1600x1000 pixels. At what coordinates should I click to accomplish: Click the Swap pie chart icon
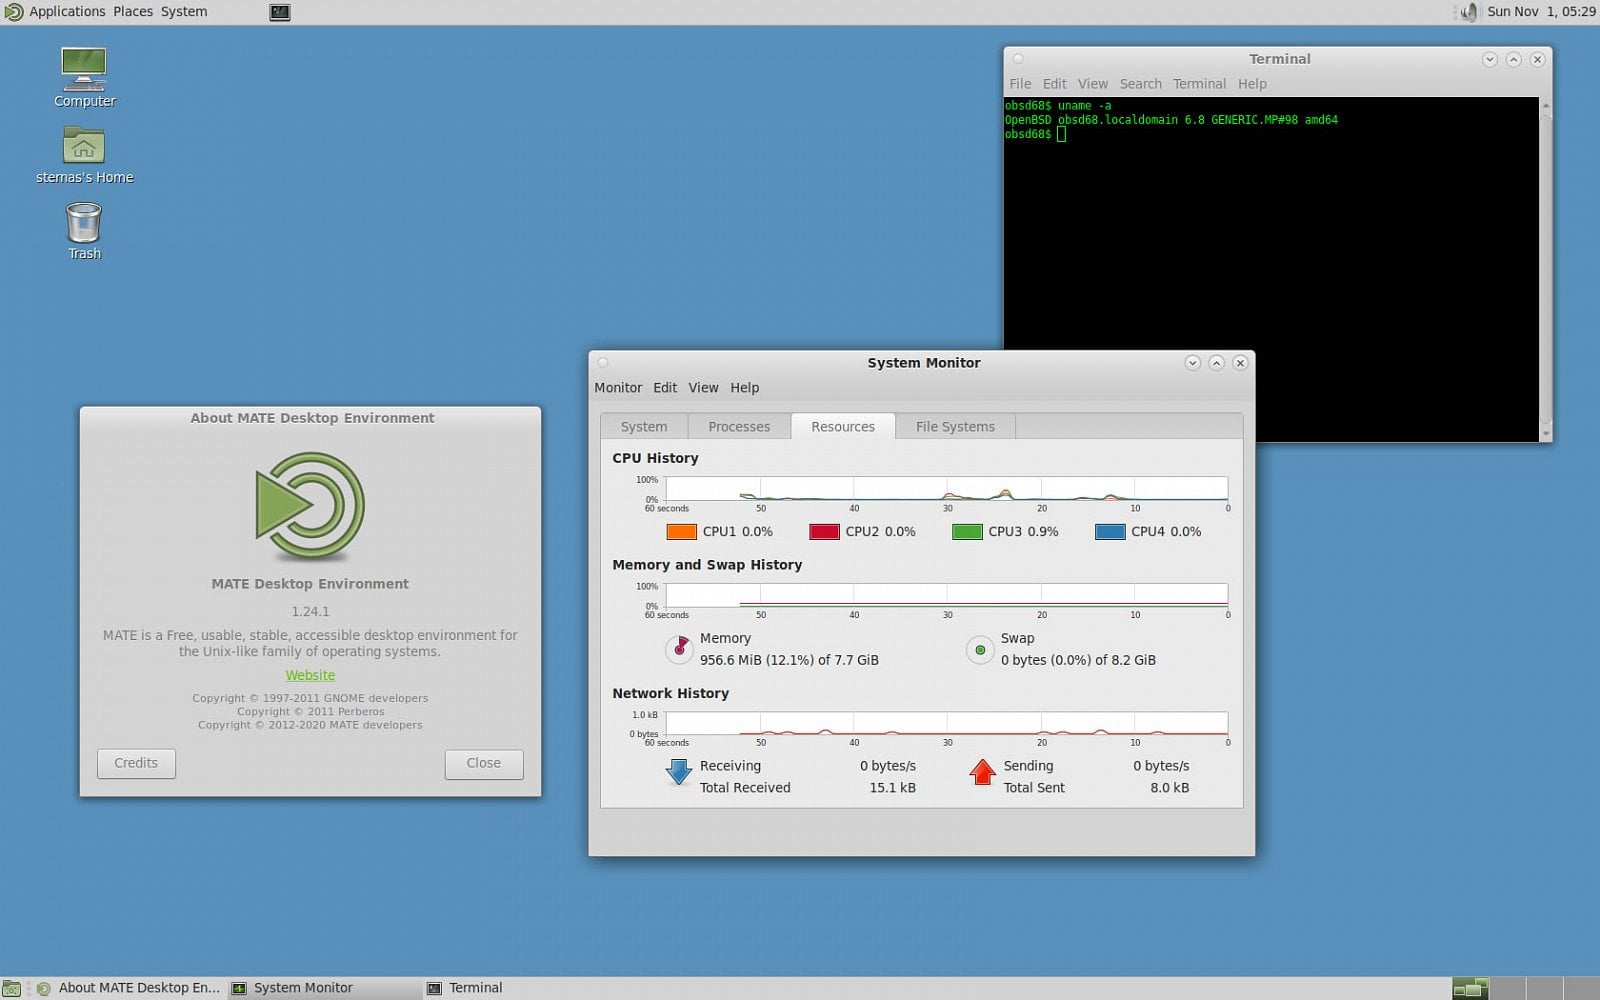[980, 650]
